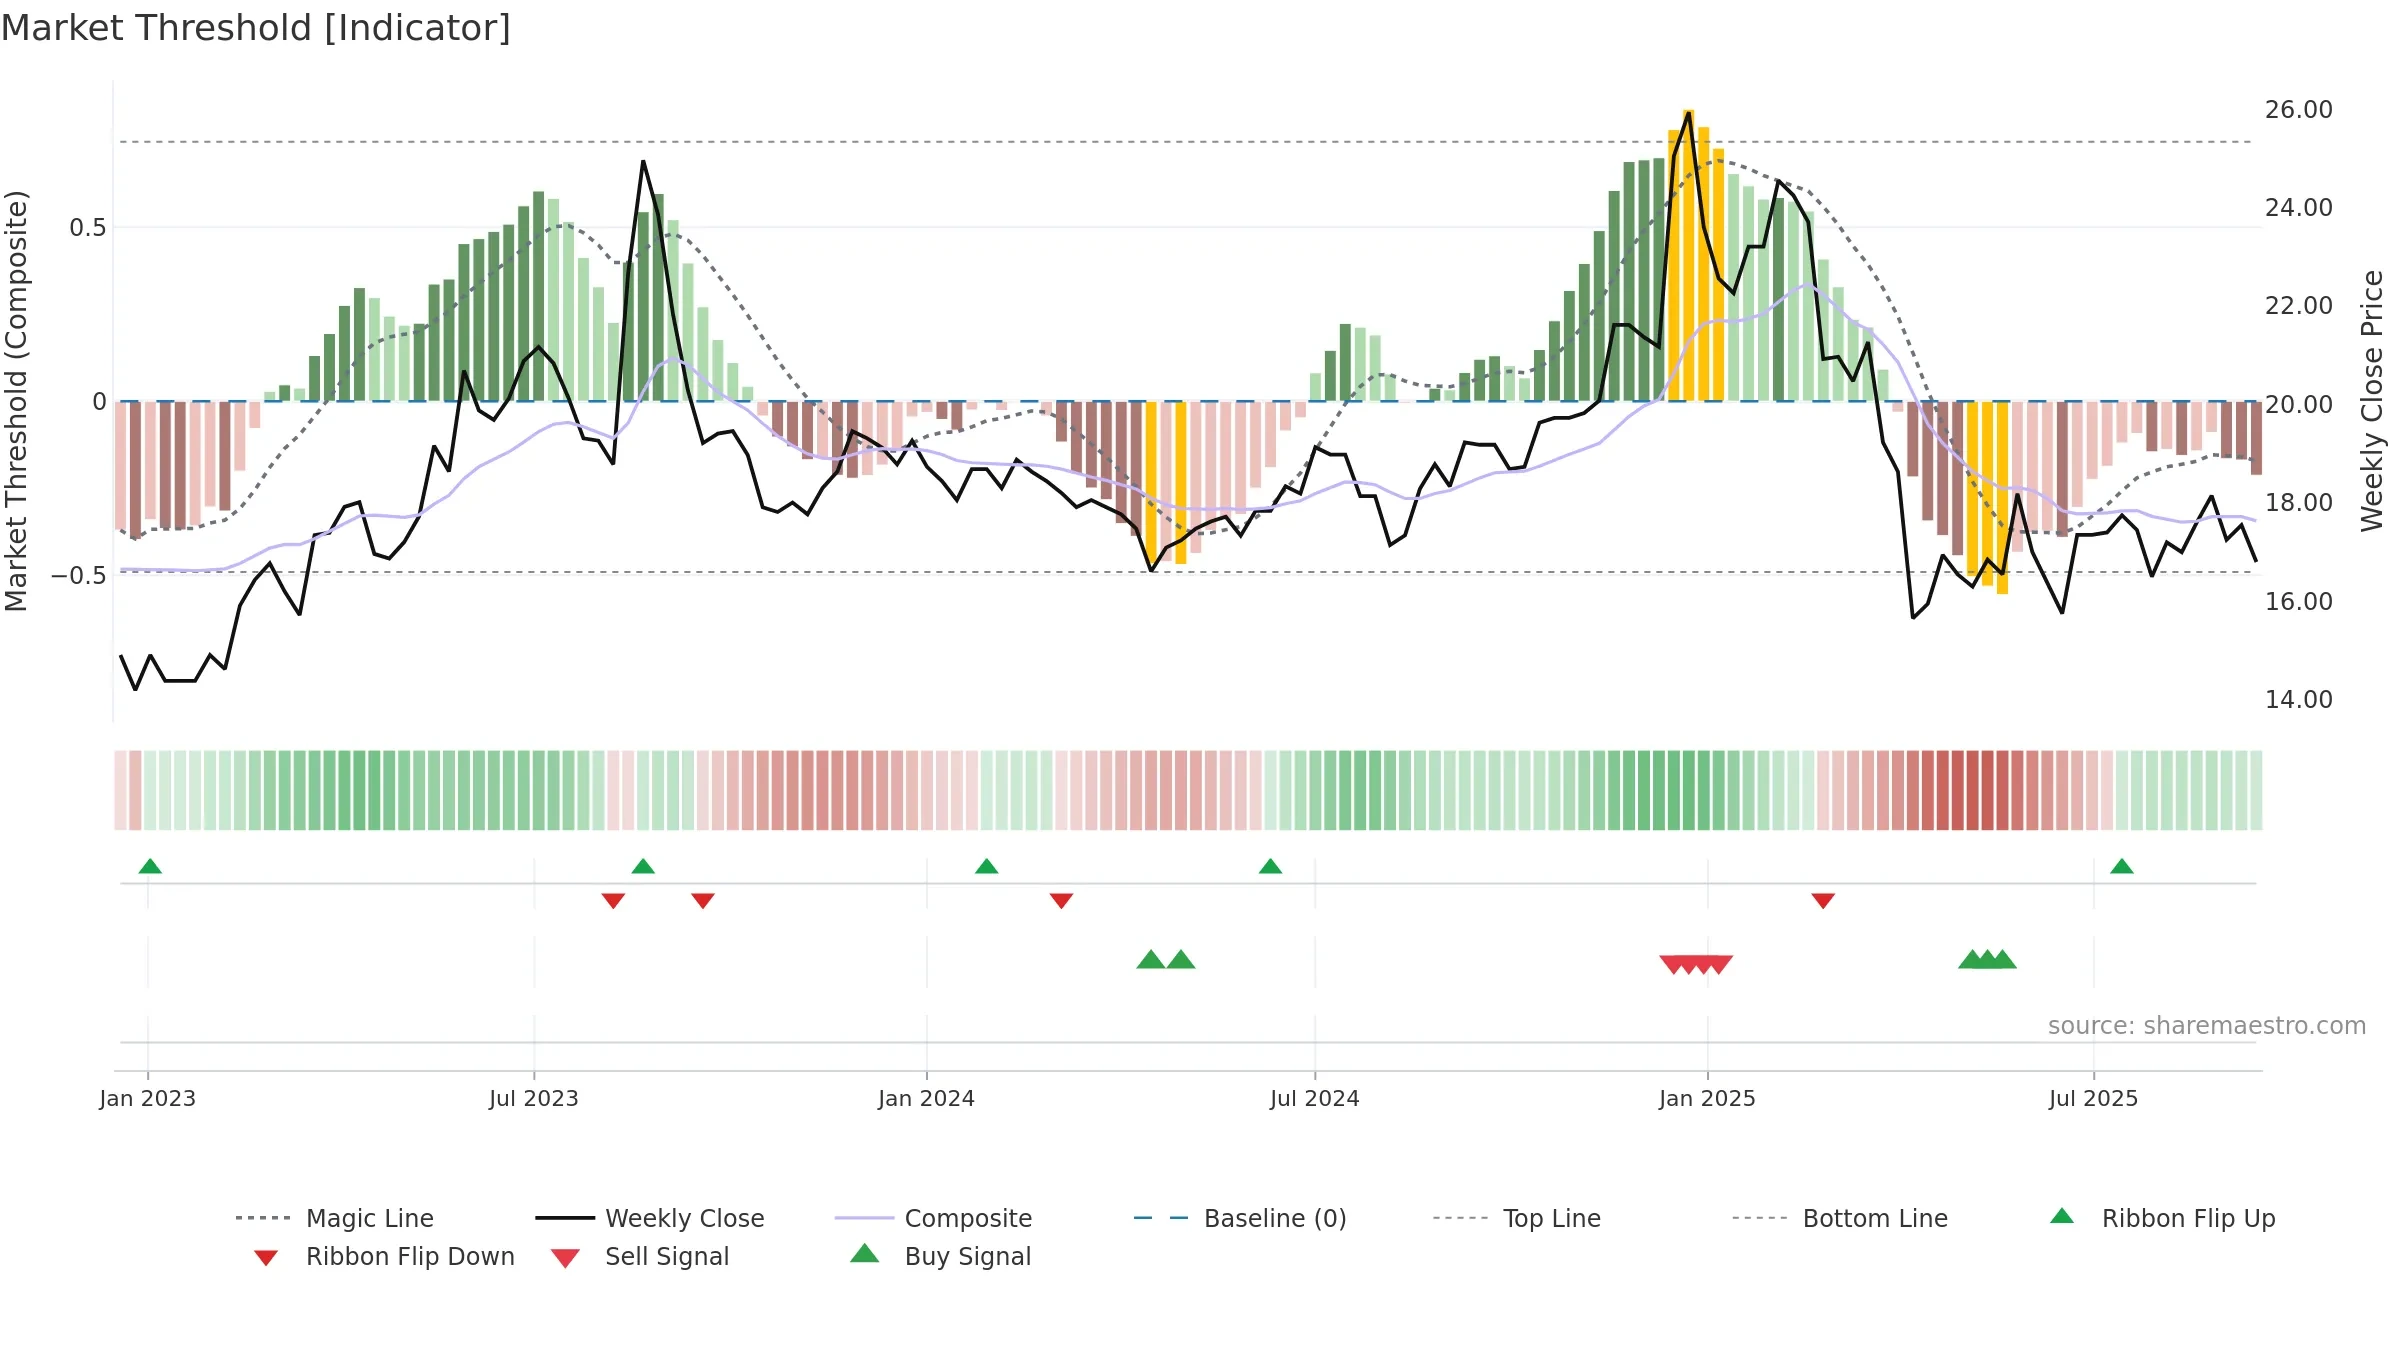Click the 16.00 price tick label

pos(2299,602)
